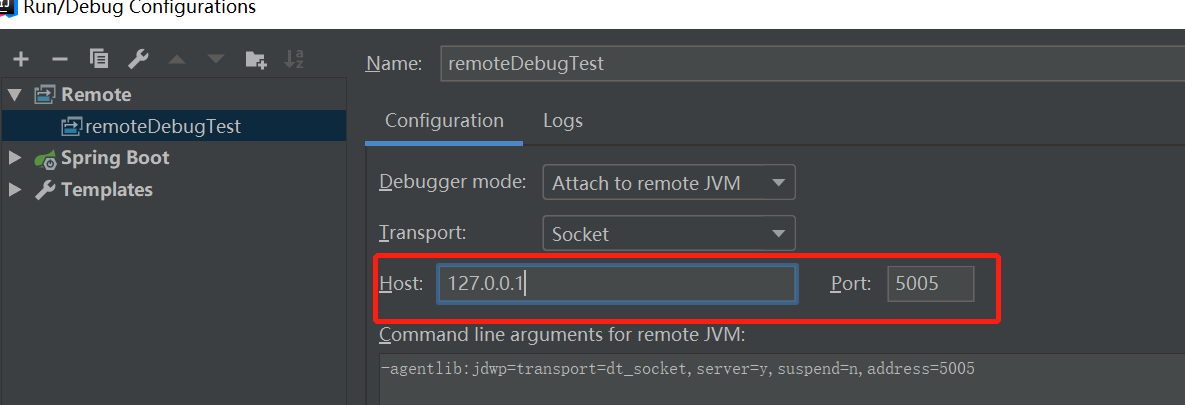Switch to the Logs tab

(563, 120)
